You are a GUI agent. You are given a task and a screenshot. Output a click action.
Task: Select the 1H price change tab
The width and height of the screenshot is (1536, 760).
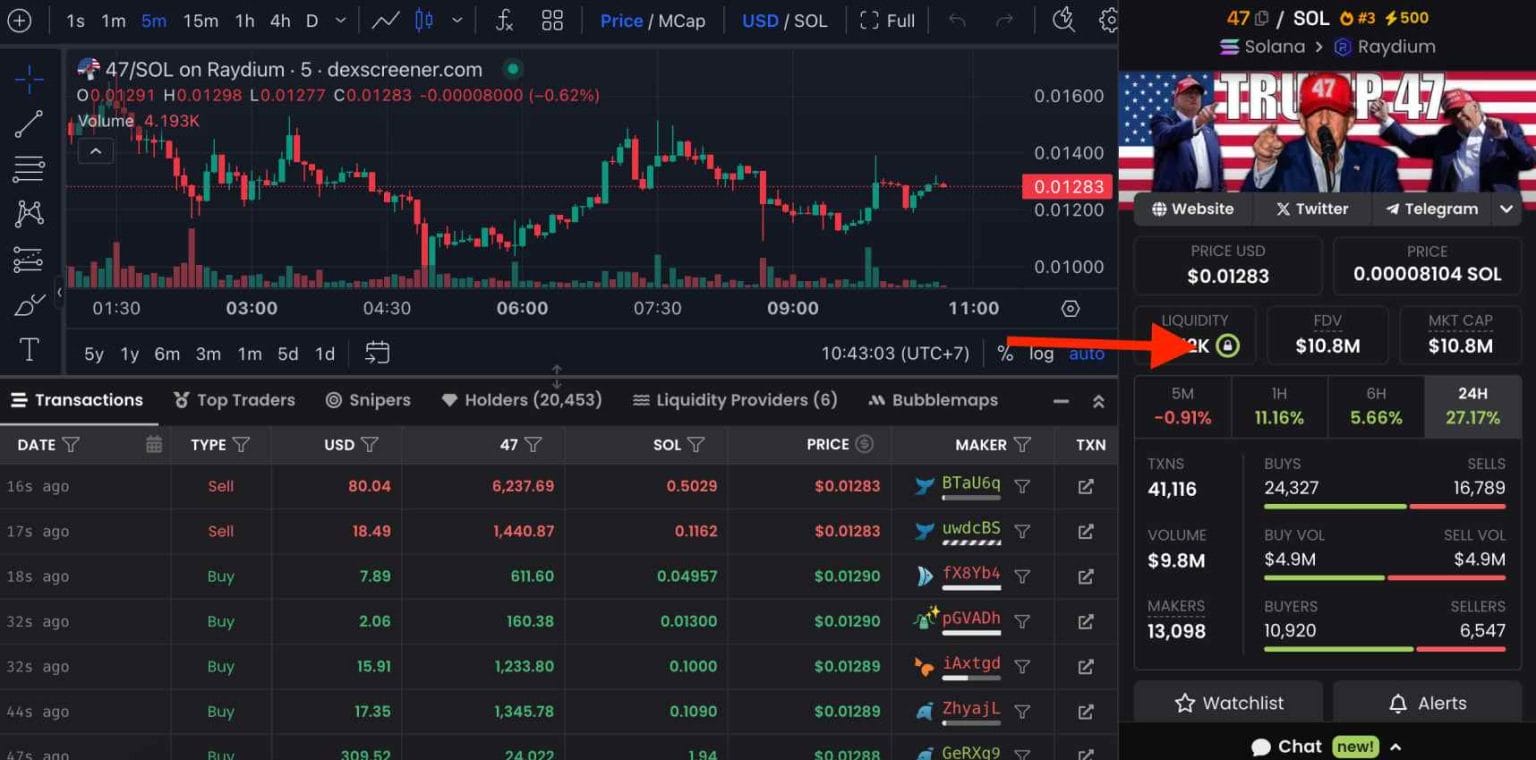point(1279,407)
